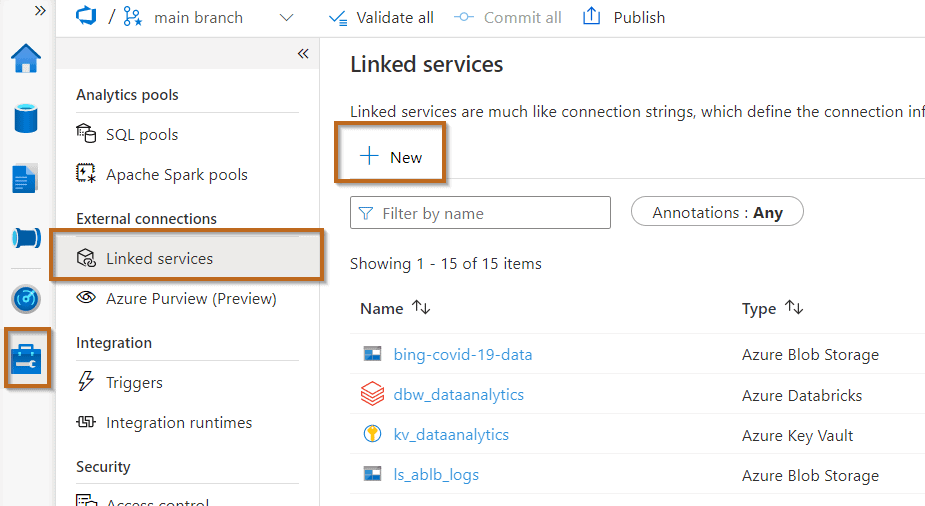The width and height of the screenshot is (925, 506).
Task: Click the Analytics pools section heading
Action: point(127,95)
